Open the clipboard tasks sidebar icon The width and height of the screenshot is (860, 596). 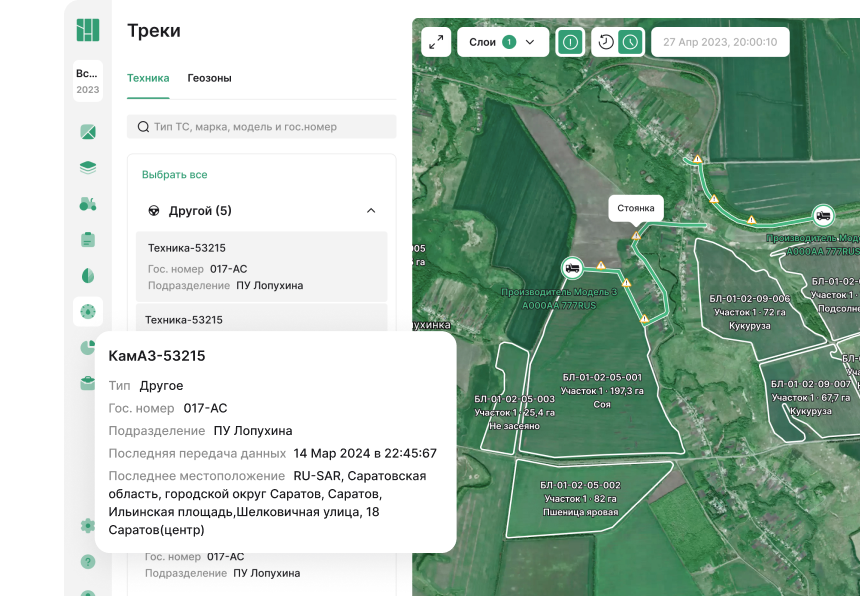88,239
